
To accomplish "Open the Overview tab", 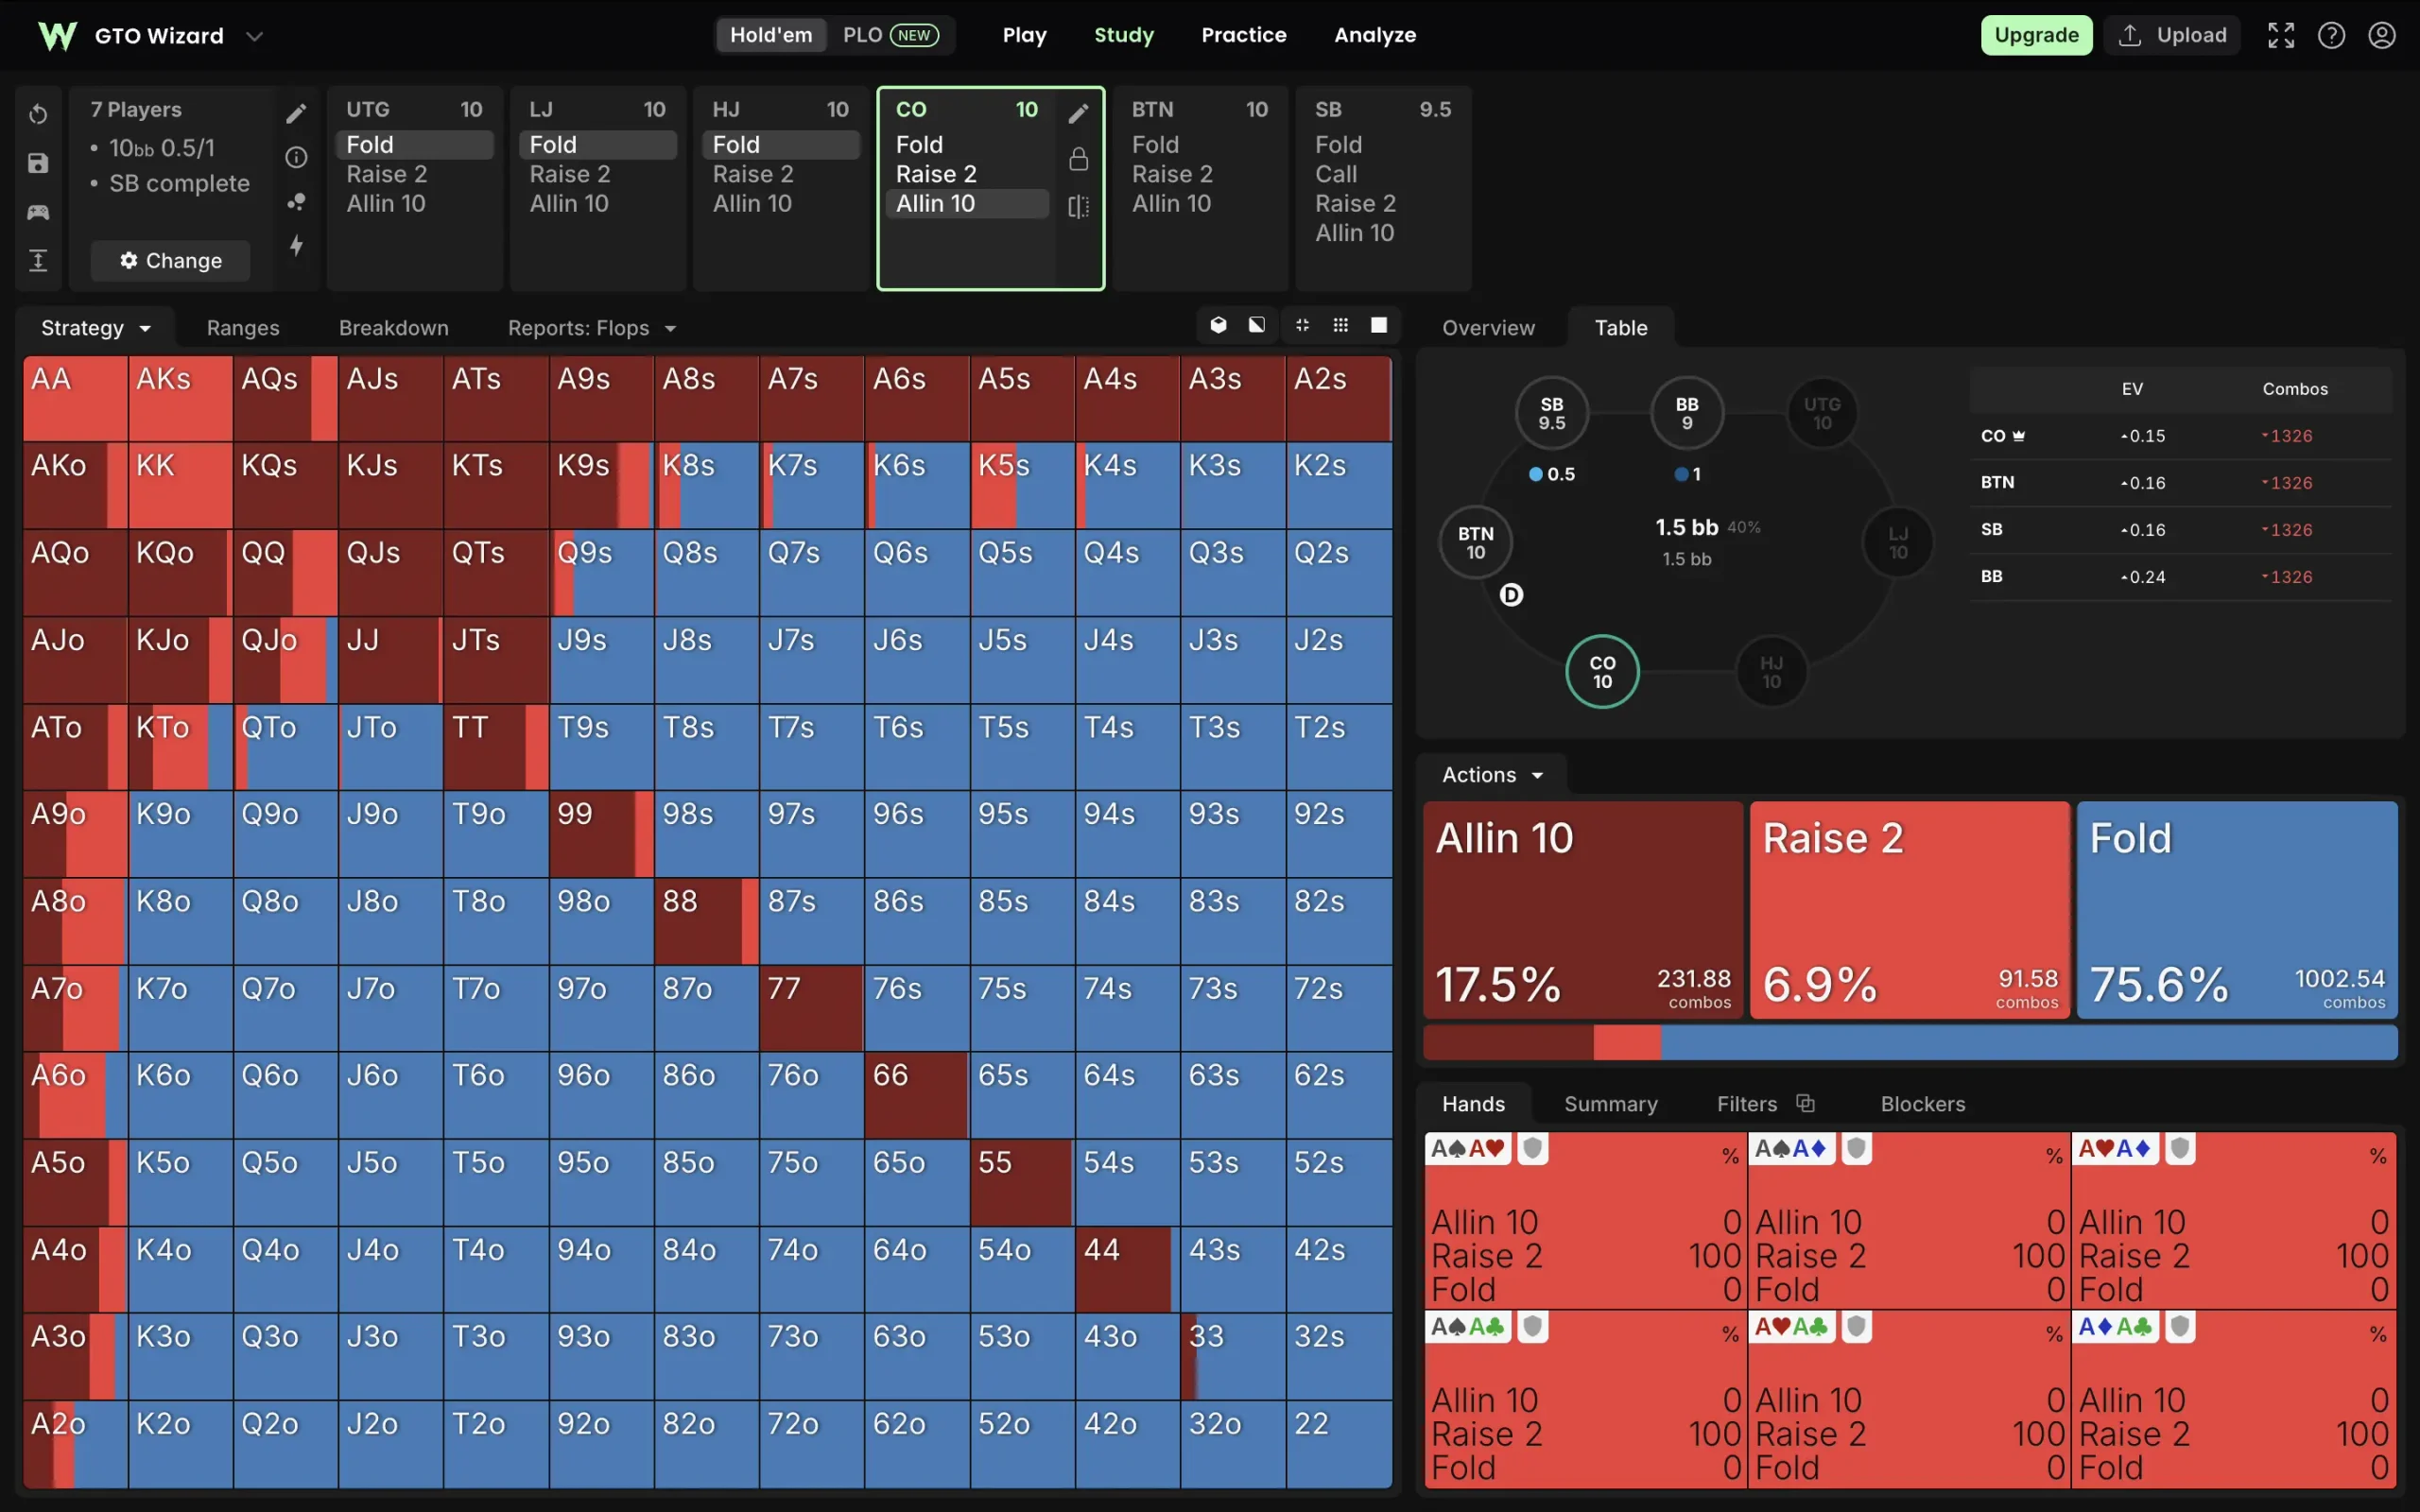I will point(1488,328).
